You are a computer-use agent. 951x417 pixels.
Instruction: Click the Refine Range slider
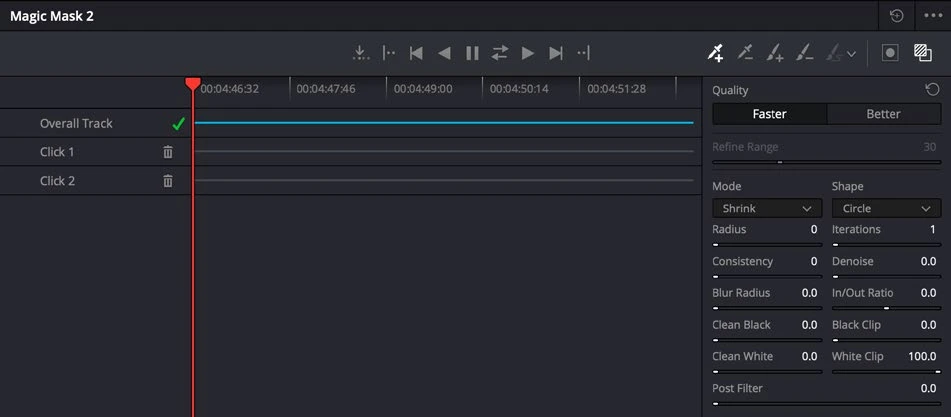827,162
